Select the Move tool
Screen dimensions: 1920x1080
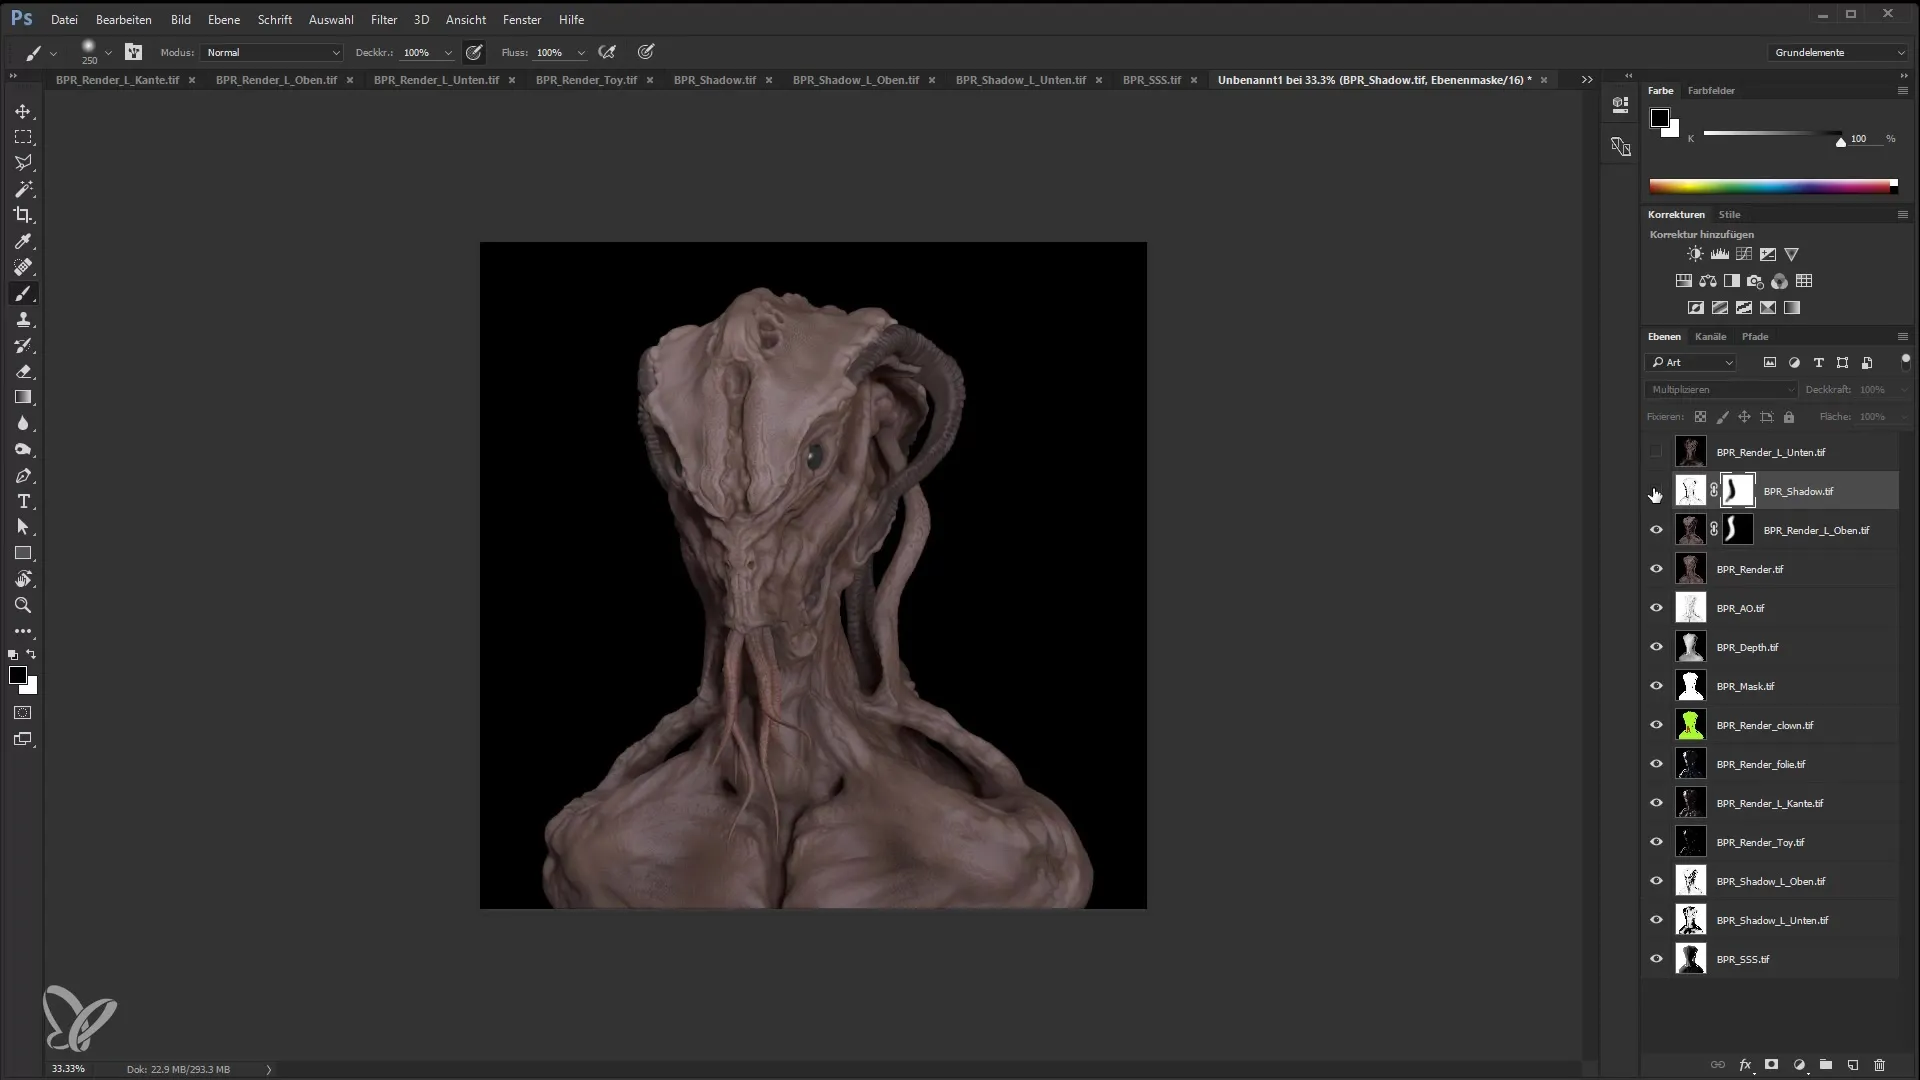[23, 111]
